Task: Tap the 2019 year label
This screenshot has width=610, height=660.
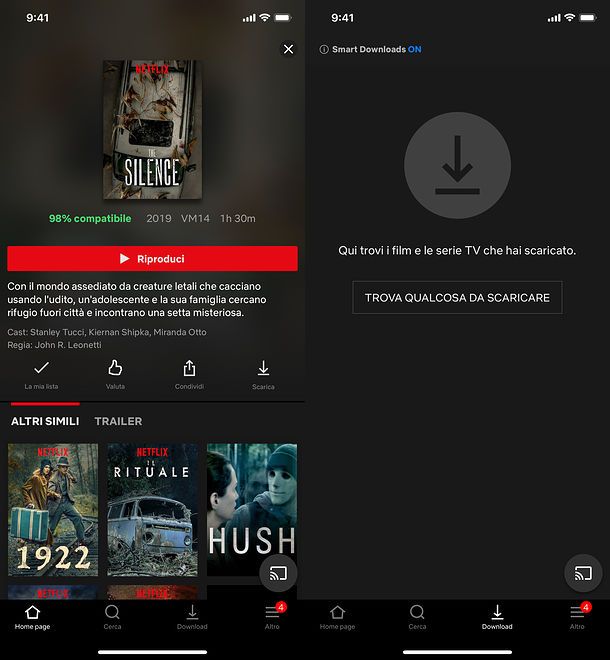Action: click(x=159, y=218)
